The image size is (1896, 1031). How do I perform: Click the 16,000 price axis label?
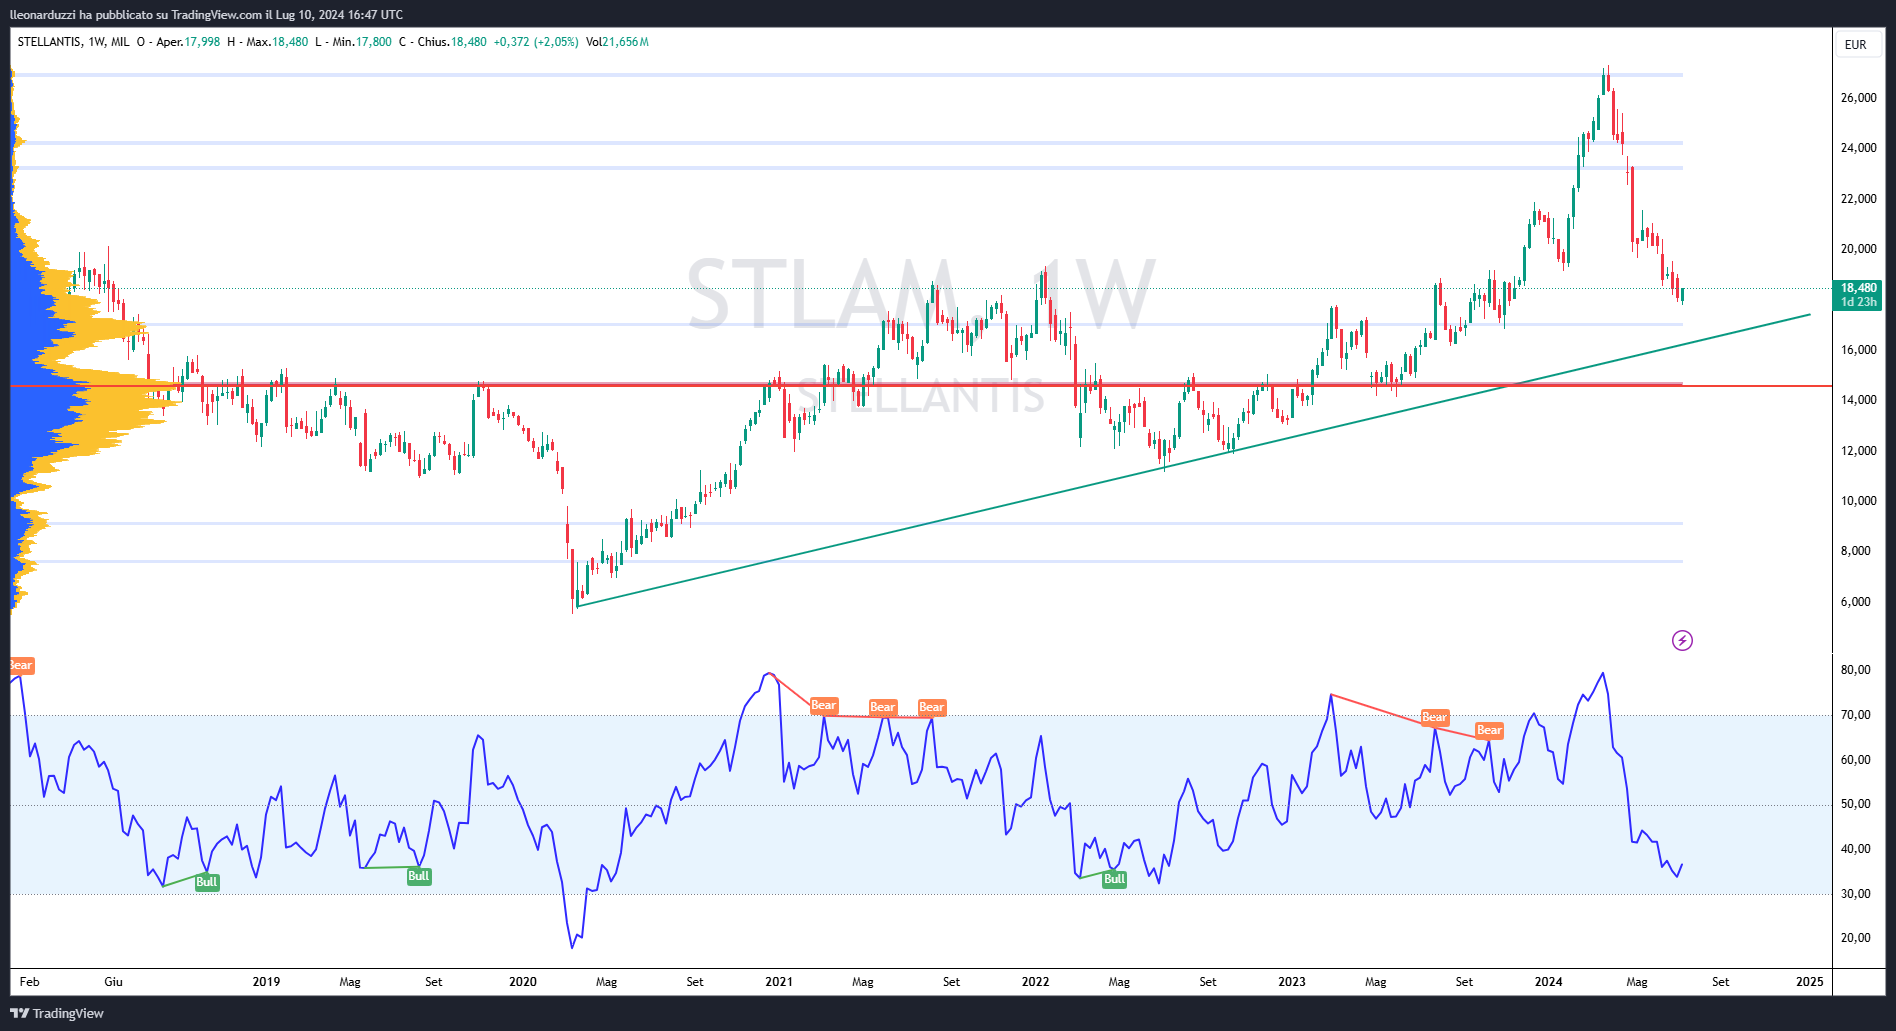tap(1859, 350)
